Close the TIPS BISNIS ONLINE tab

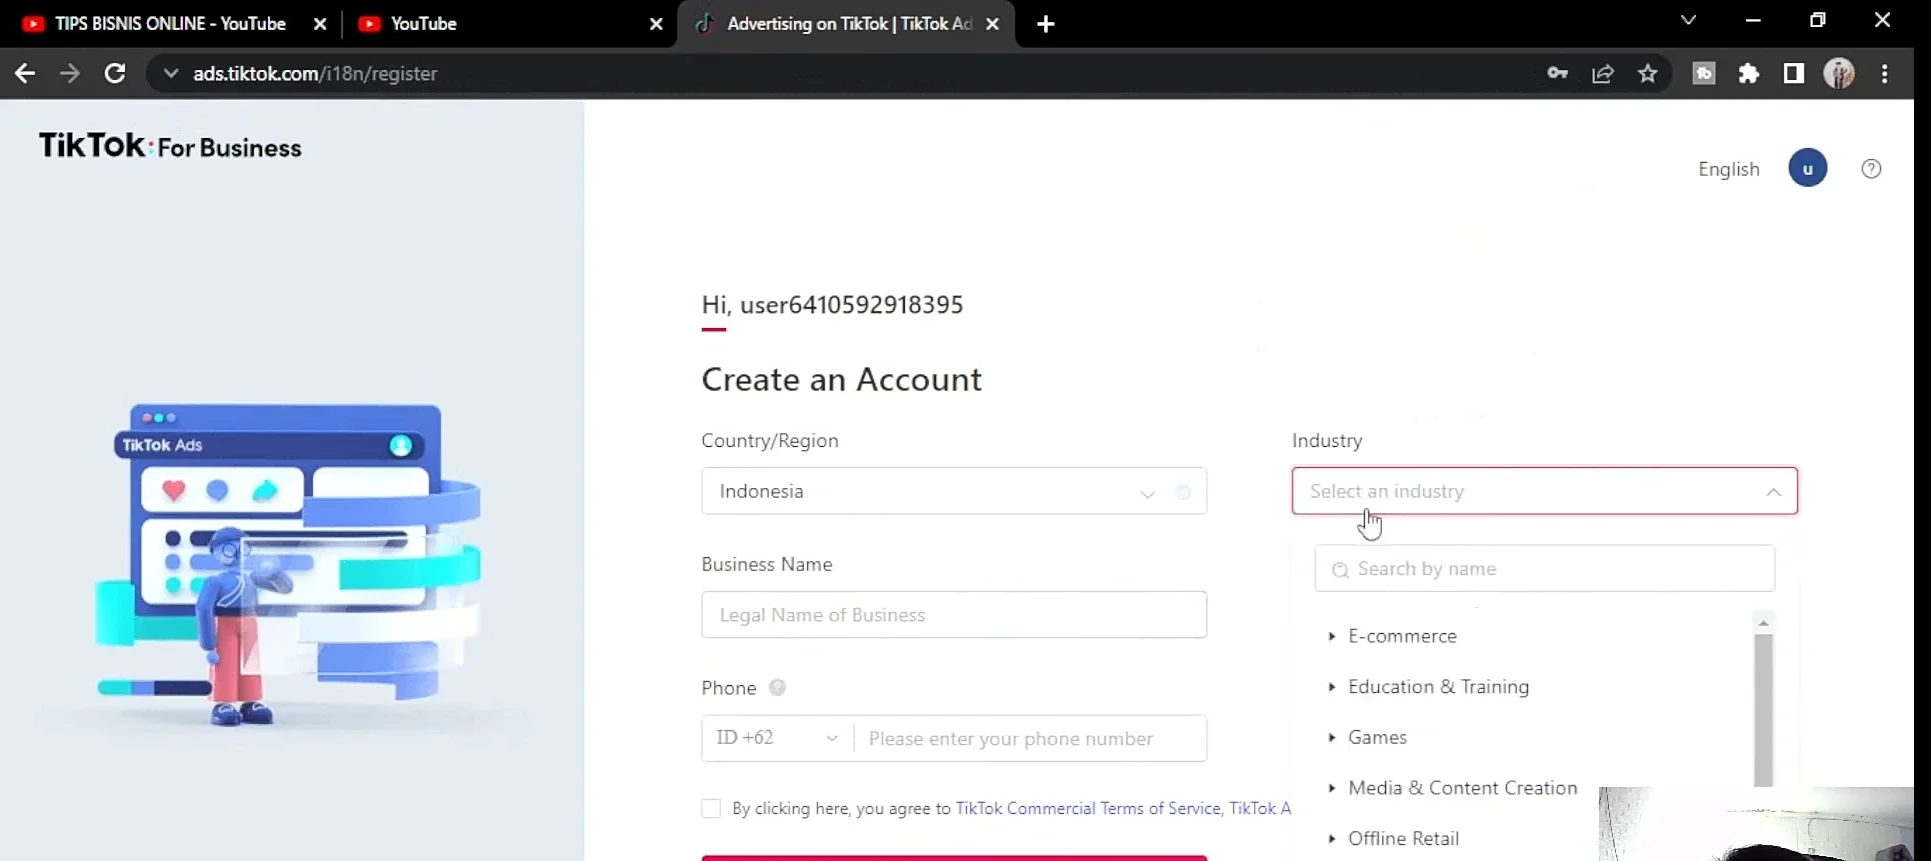320,24
